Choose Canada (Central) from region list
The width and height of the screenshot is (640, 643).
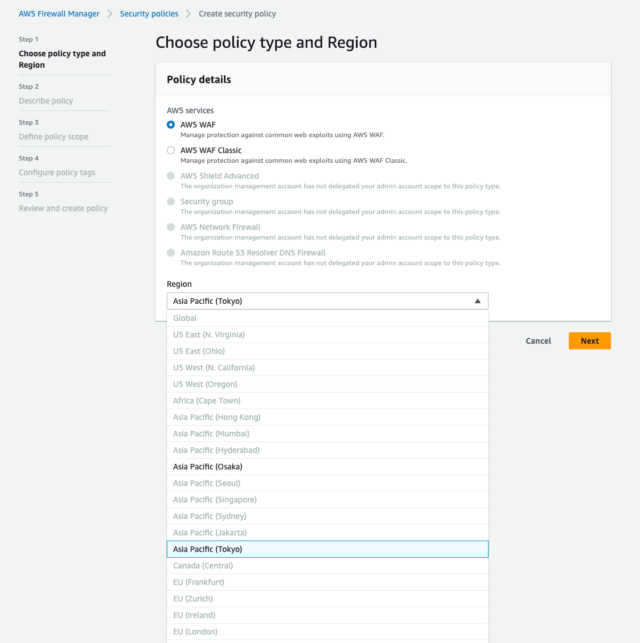(x=327, y=566)
